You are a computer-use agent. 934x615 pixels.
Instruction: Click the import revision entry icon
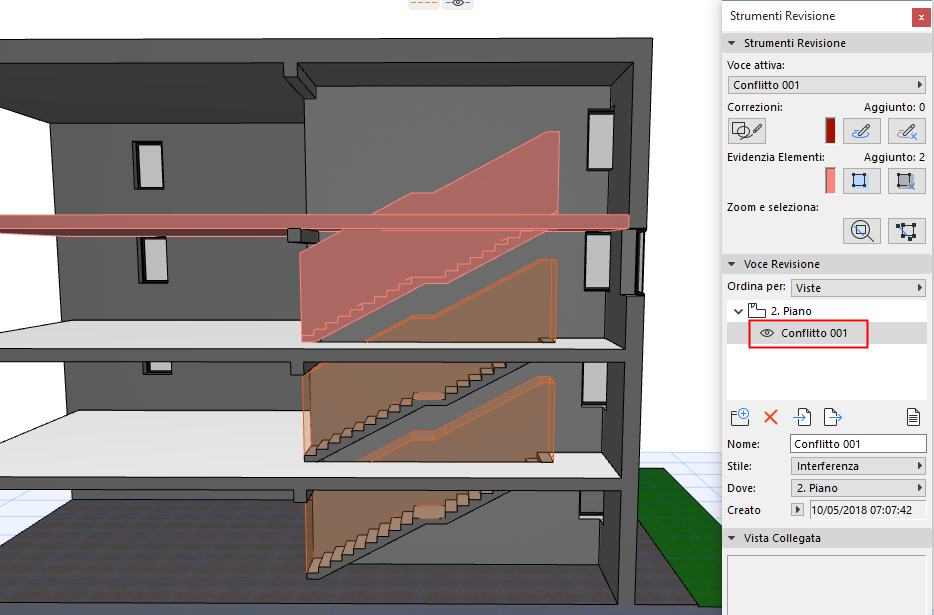pos(802,417)
